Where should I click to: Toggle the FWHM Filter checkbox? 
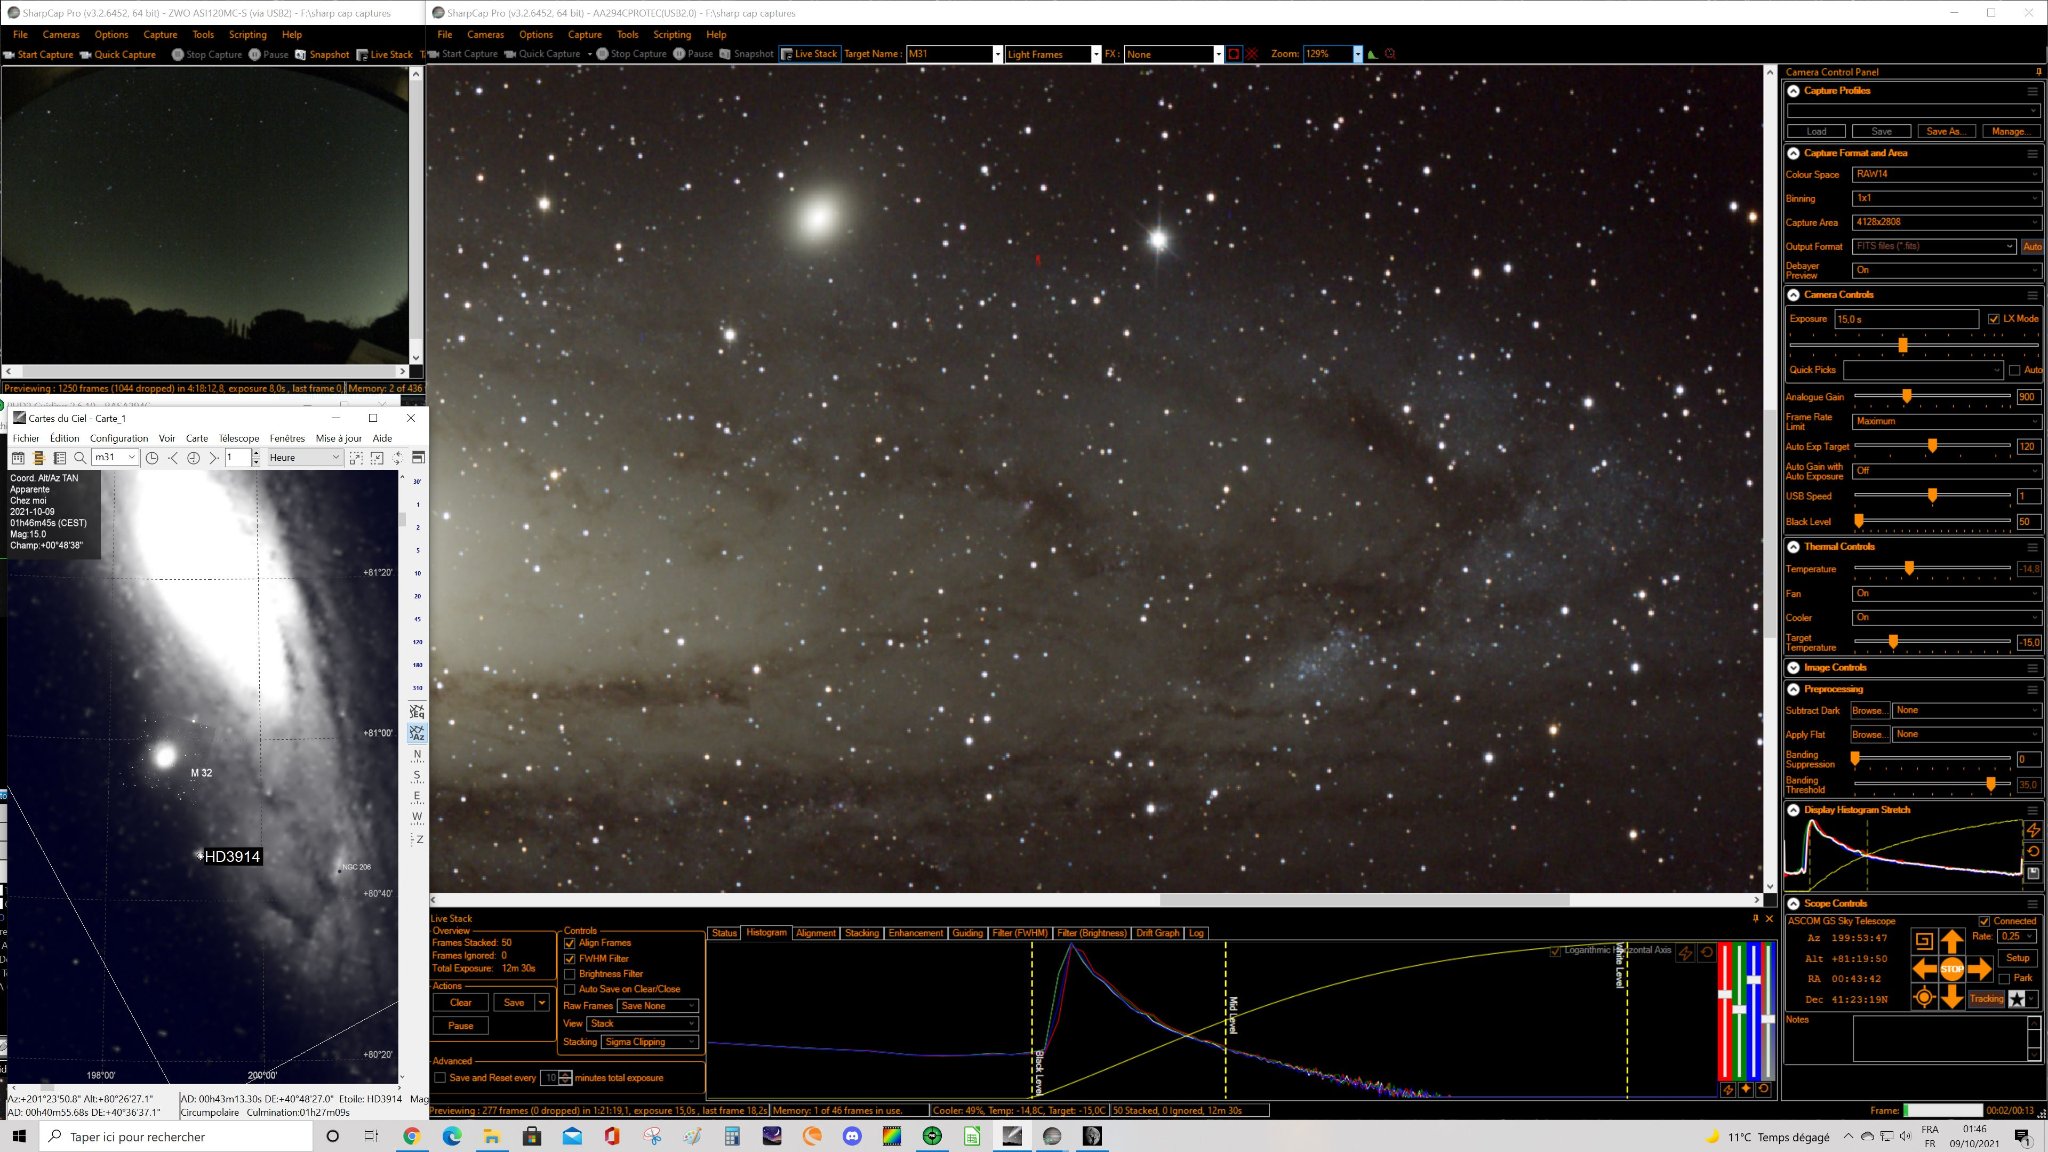point(570,958)
